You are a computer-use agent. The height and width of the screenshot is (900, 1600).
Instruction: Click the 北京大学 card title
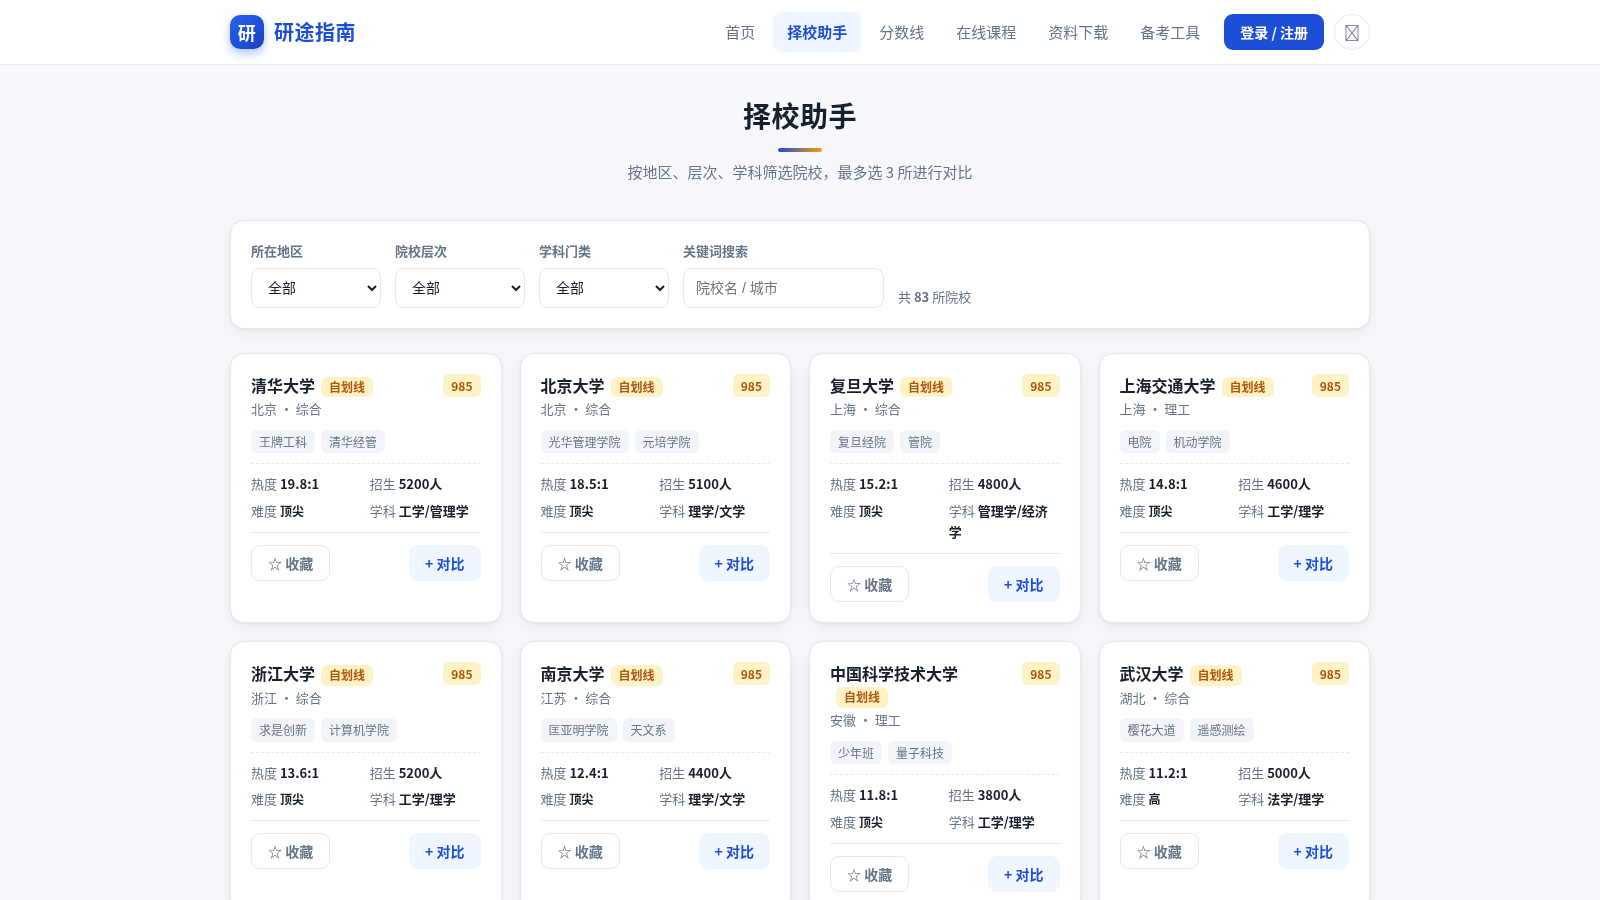coord(572,386)
